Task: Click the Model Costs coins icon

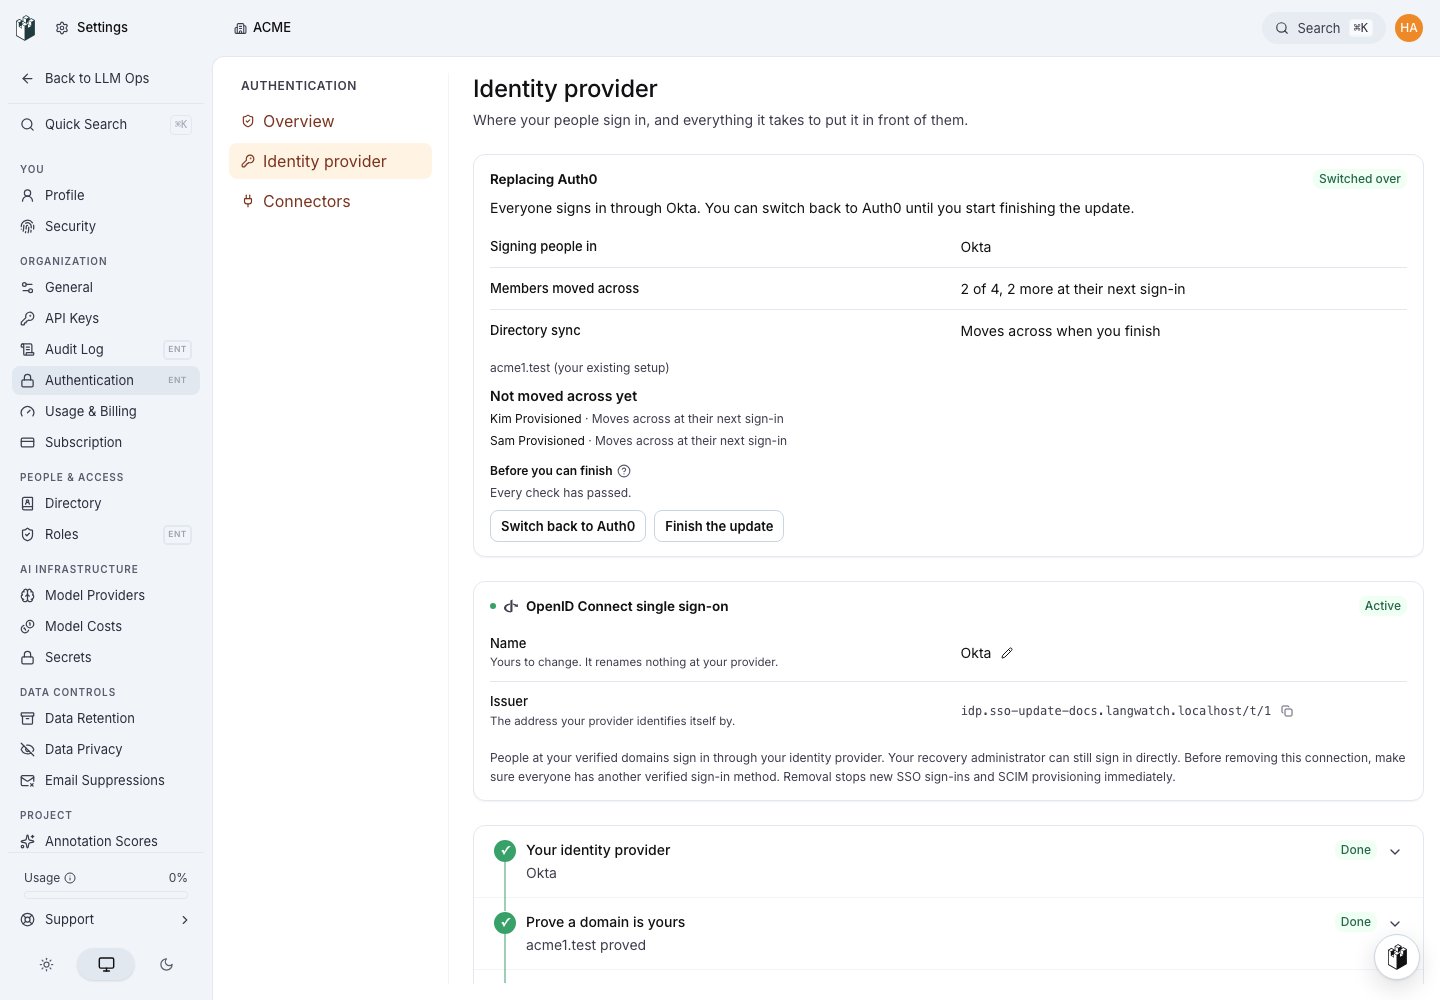Action: (x=28, y=626)
